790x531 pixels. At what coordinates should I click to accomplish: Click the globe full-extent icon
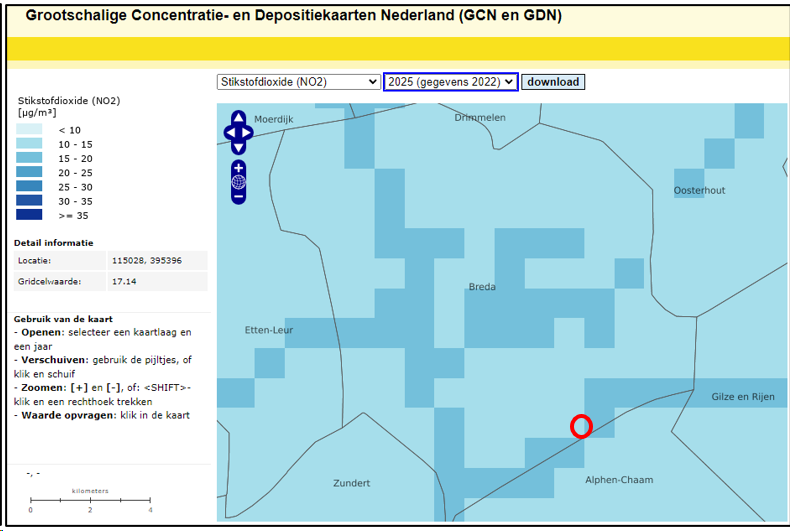pyautogui.click(x=238, y=182)
